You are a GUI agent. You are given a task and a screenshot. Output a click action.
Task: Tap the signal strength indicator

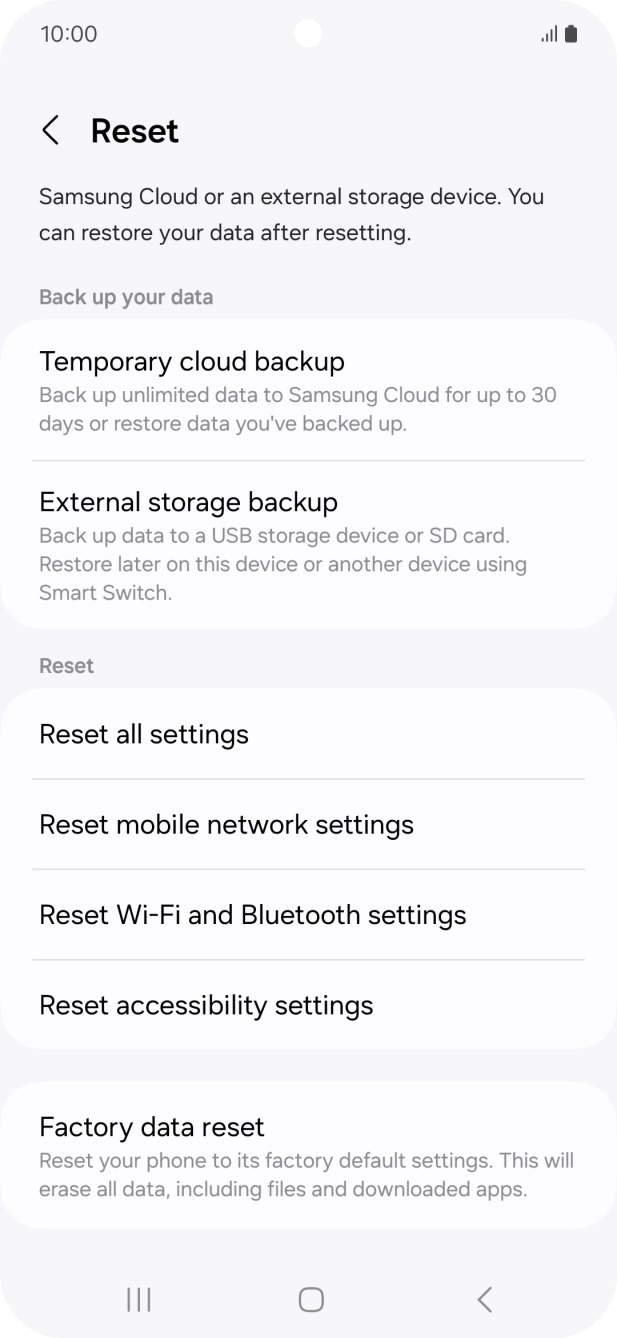(x=546, y=33)
